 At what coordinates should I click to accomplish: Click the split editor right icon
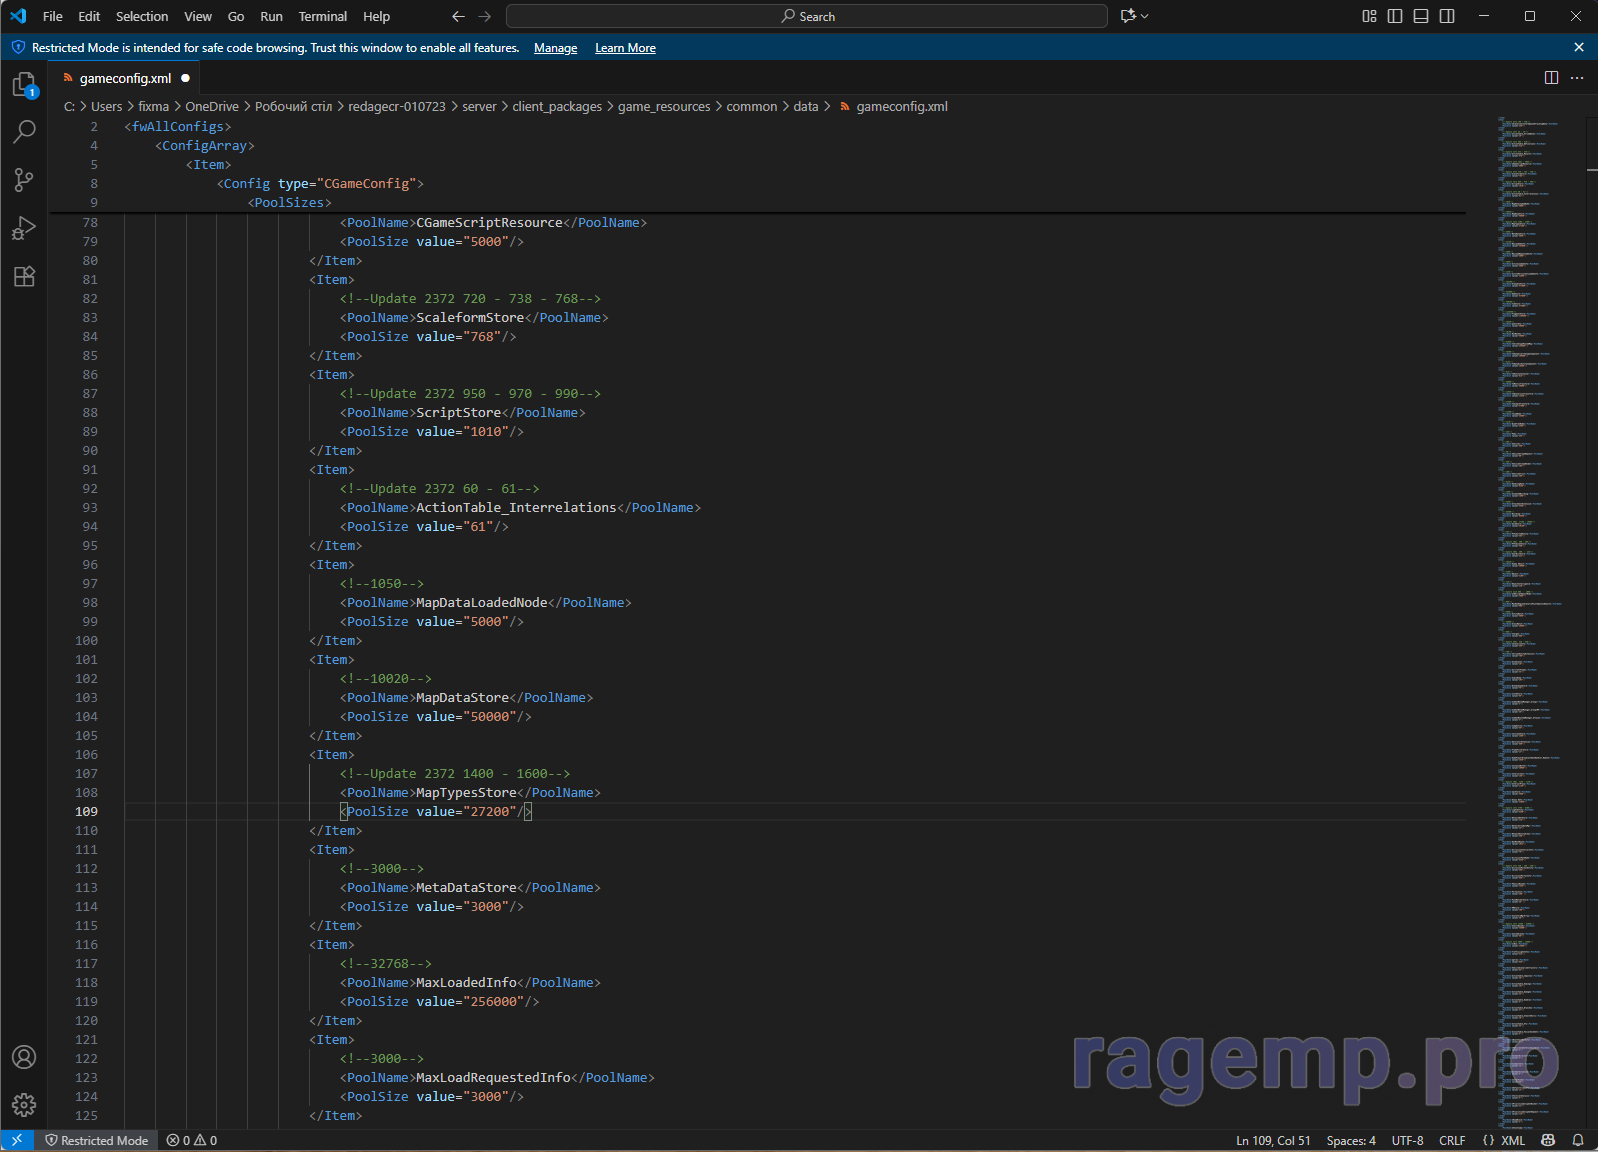[1551, 78]
